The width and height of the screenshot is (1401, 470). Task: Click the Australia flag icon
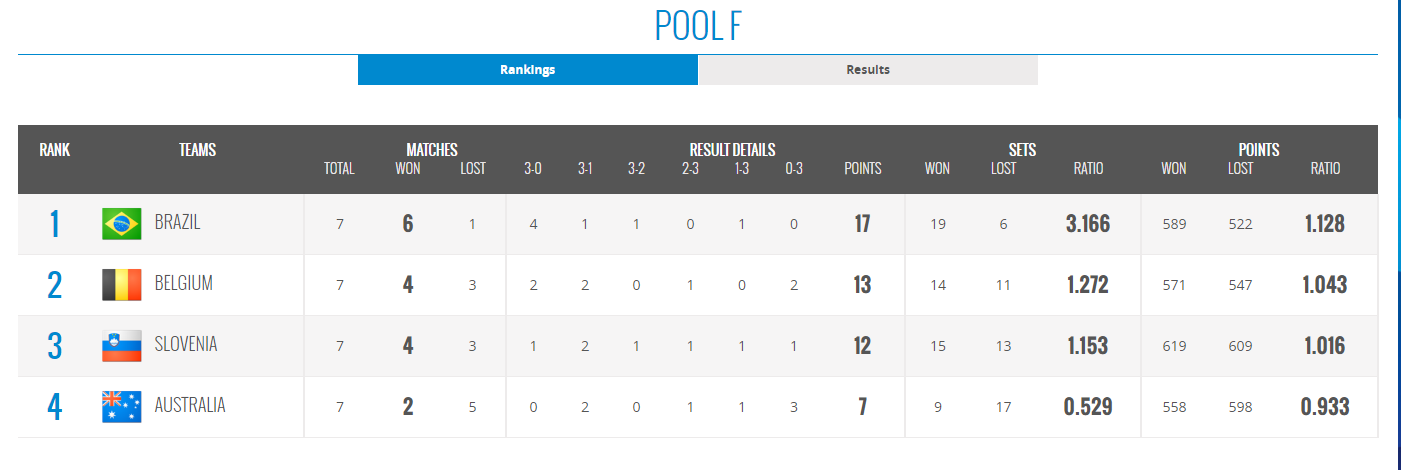coord(121,407)
